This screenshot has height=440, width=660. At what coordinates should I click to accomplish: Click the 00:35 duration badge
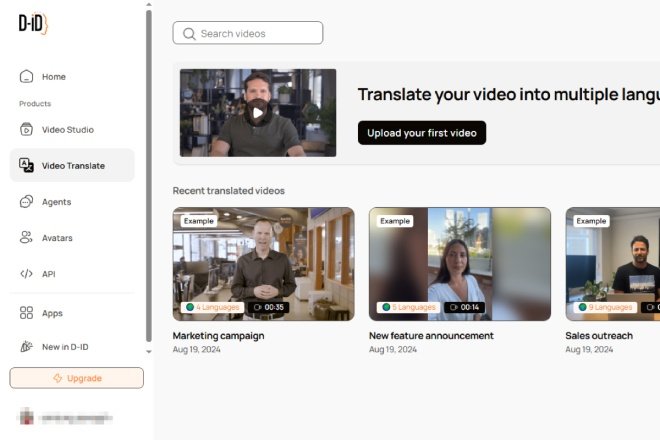(x=269, y=307)
